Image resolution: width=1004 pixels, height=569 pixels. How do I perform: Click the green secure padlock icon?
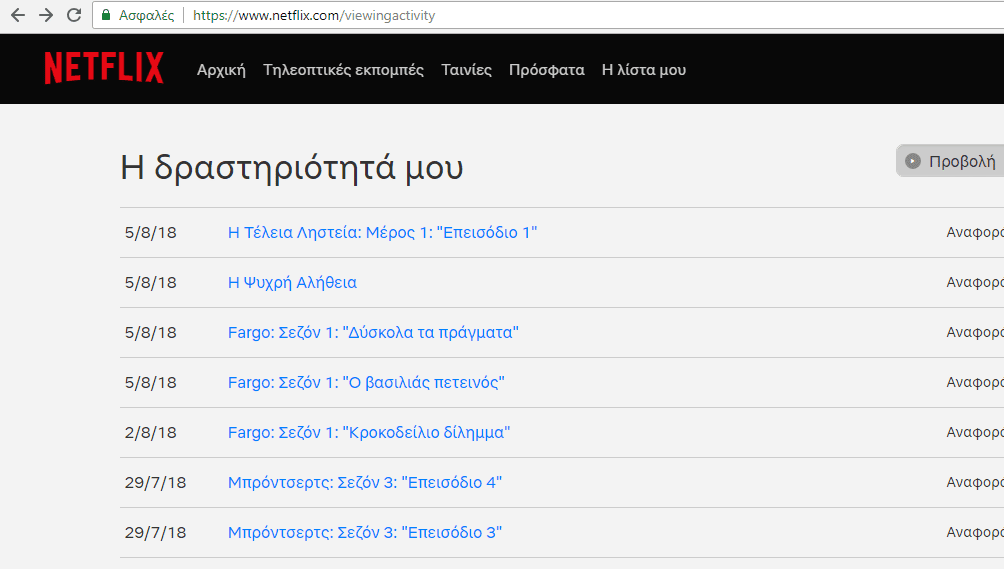pyautogui.click(x=106, y=15)
